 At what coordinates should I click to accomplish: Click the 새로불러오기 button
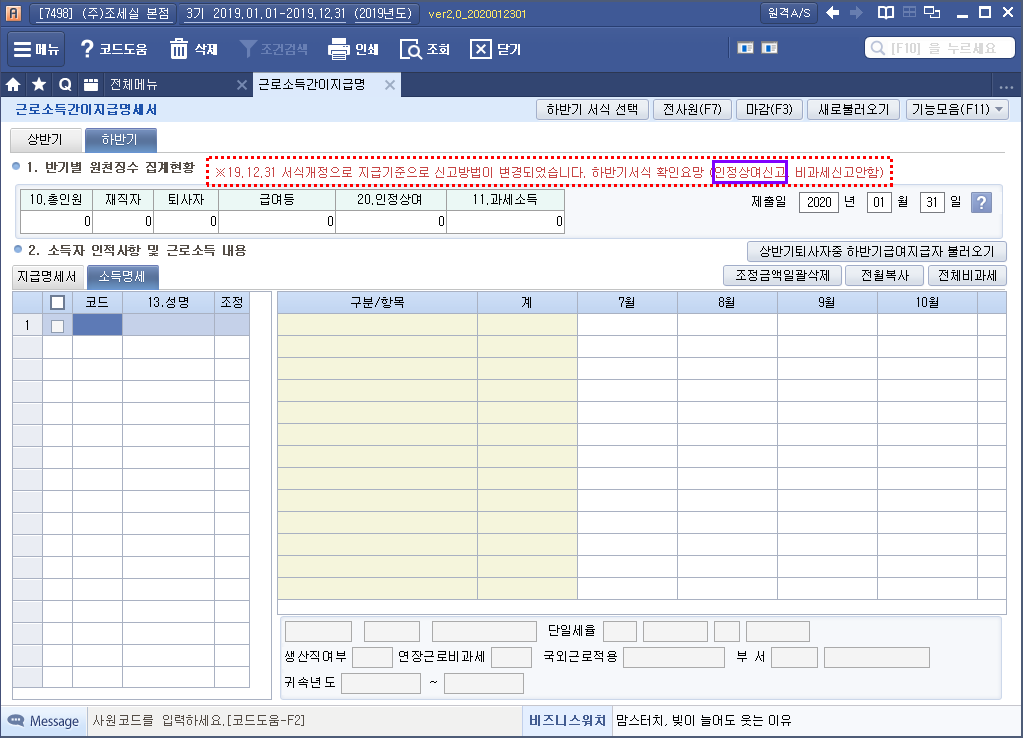(853, 110)
